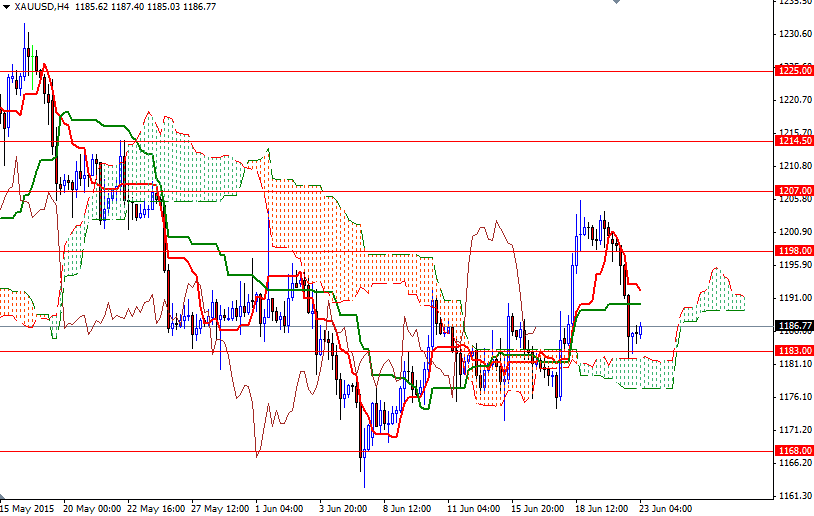
Task: Select the red 1168.00 price level label
Action: point(793,451)
